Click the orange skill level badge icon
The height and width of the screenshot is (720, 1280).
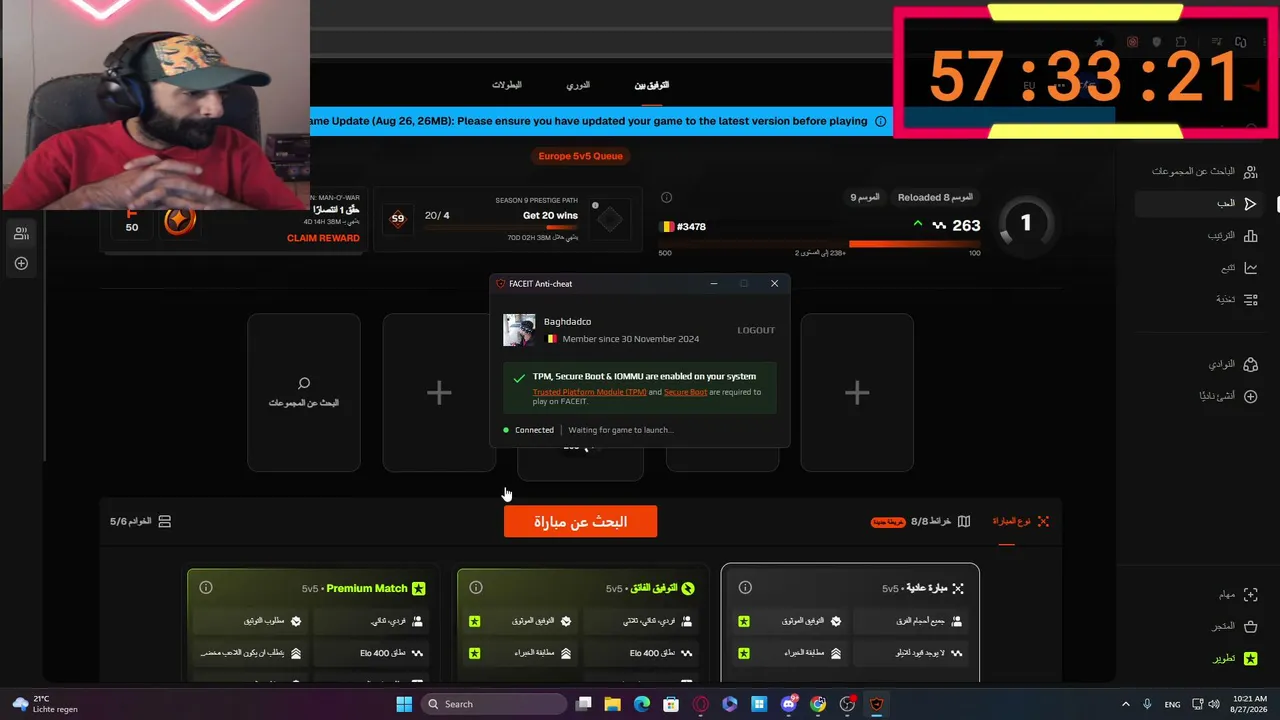(180, 221)
